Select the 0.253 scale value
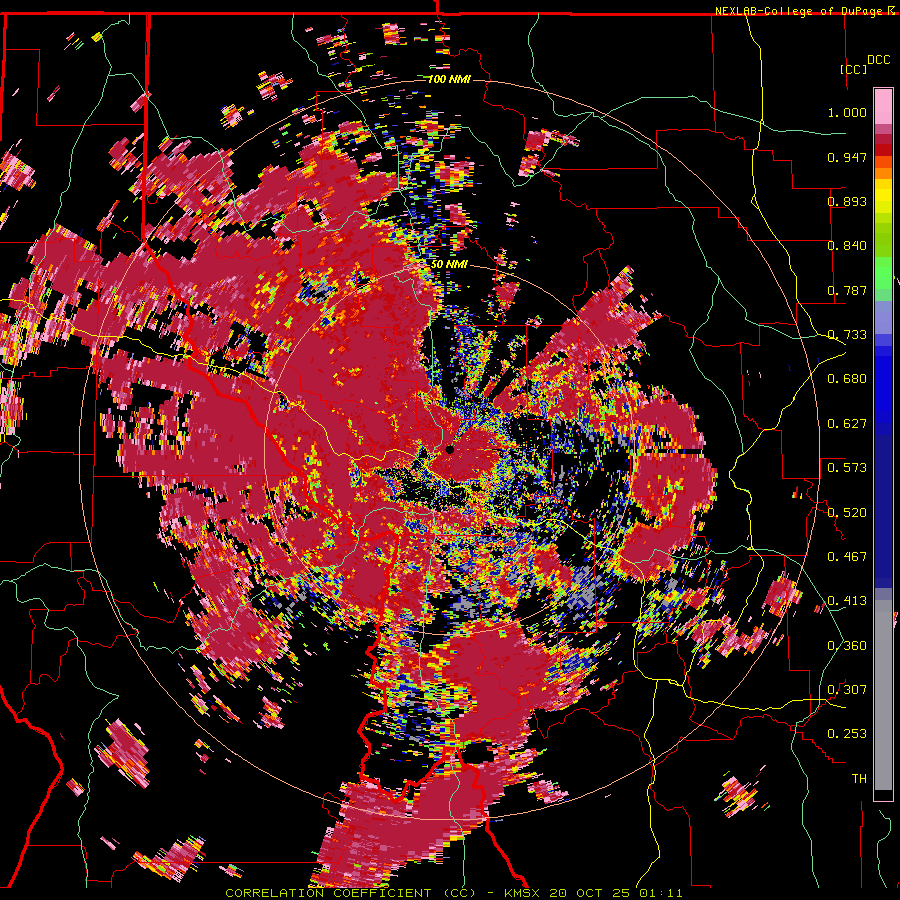Image resolution: width=900 pixels, height=900 pixels. (x=847, y=734)
